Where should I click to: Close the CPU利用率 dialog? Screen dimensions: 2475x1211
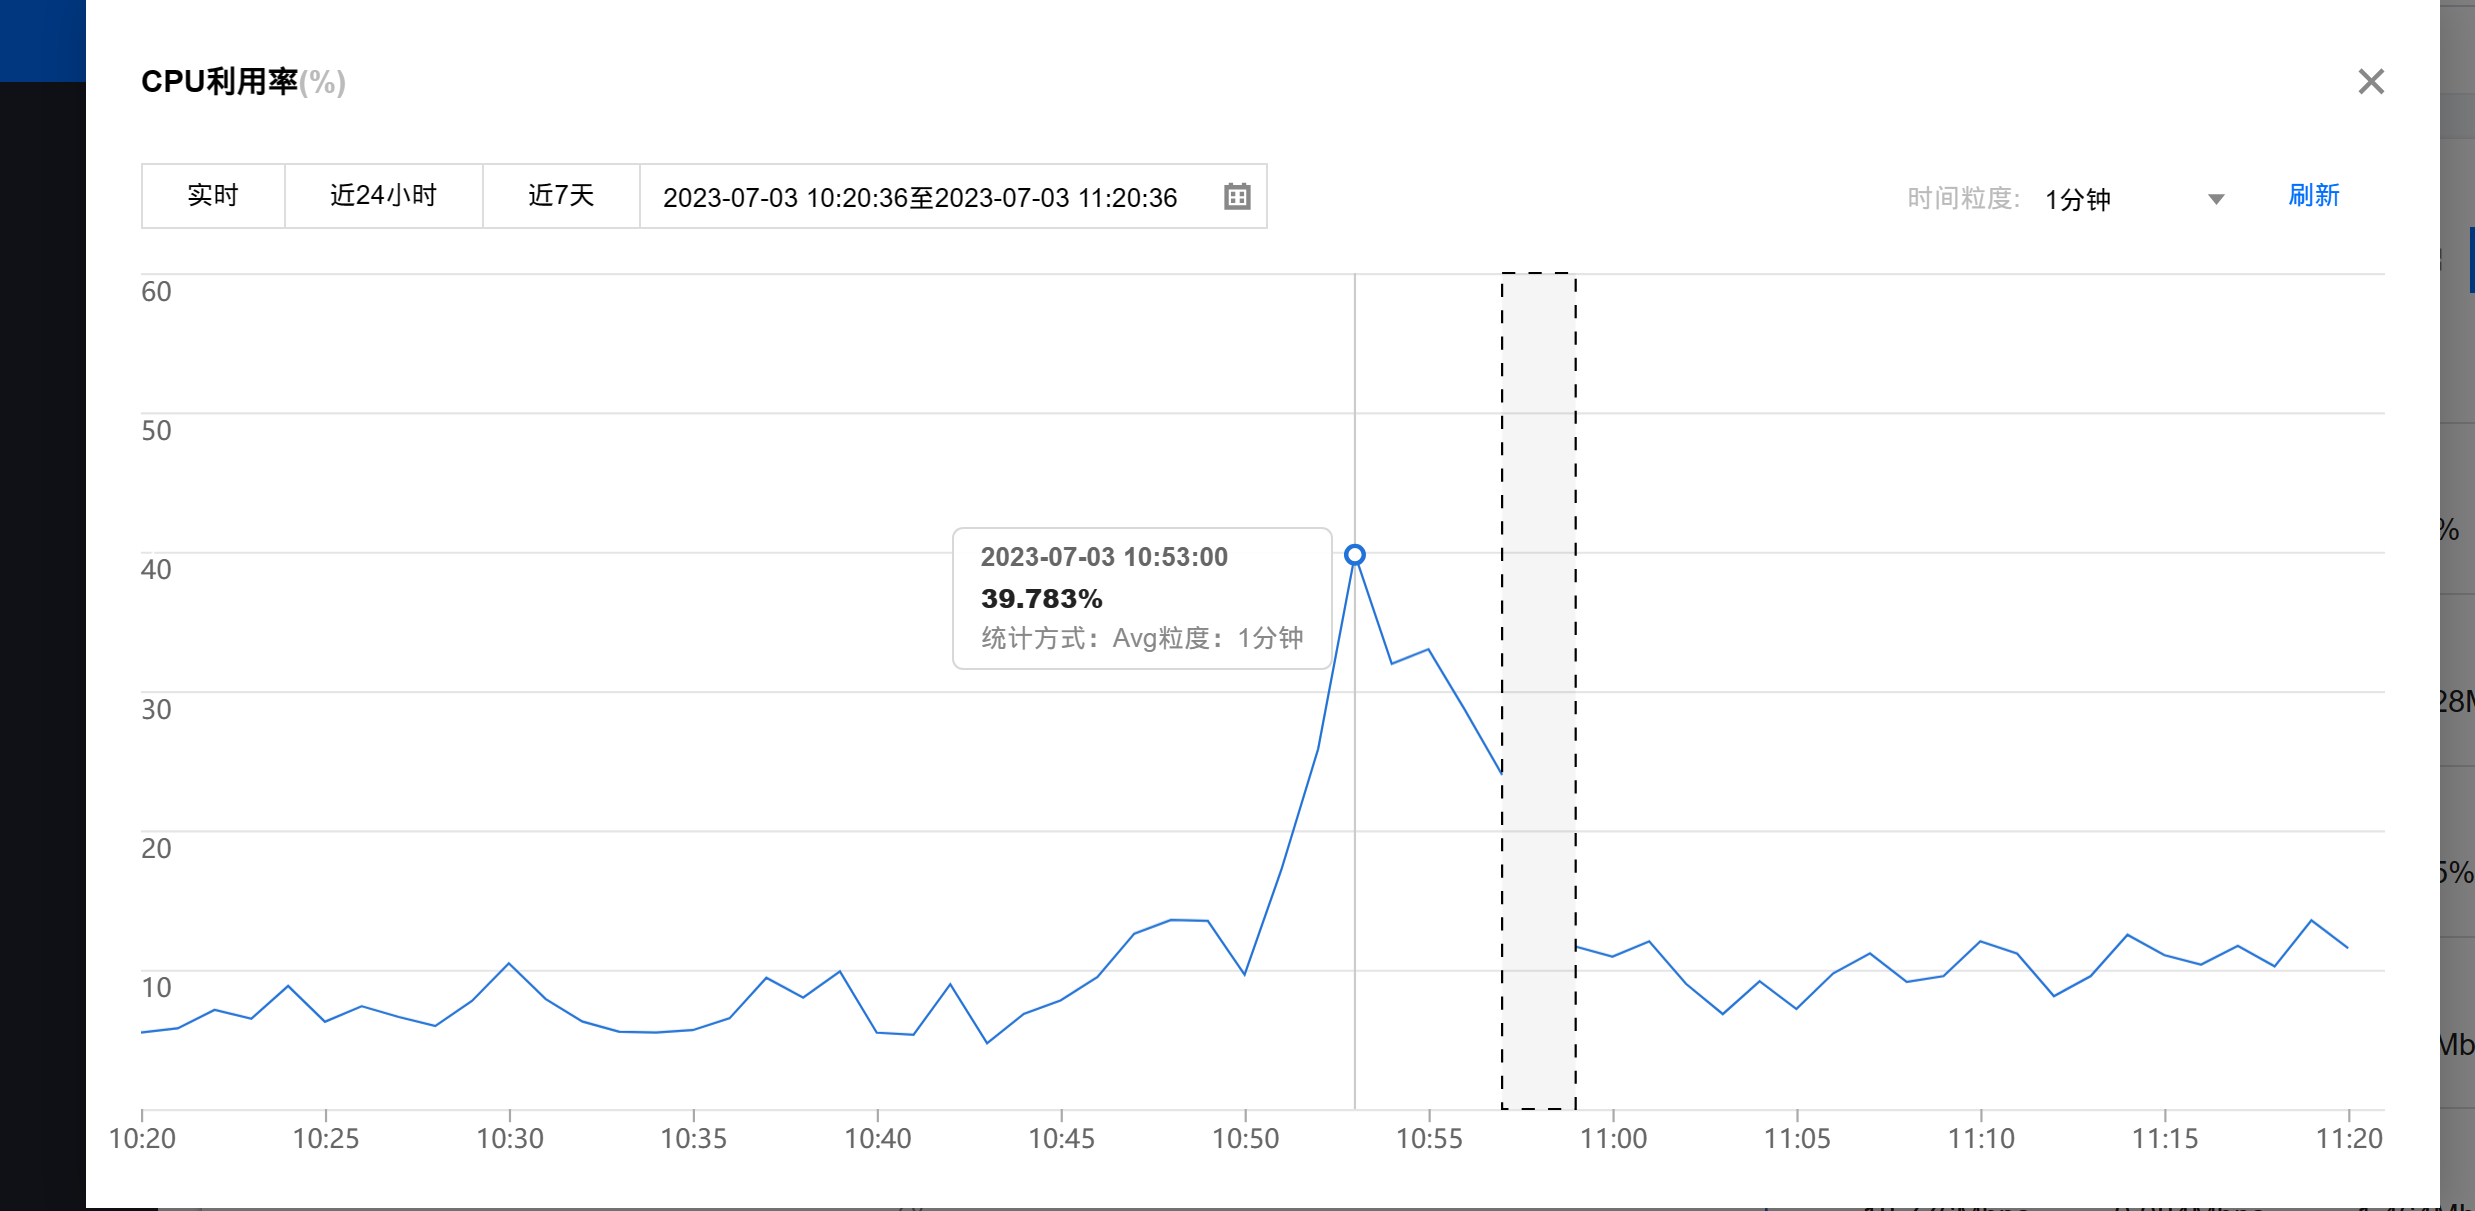pos(2371,81)
